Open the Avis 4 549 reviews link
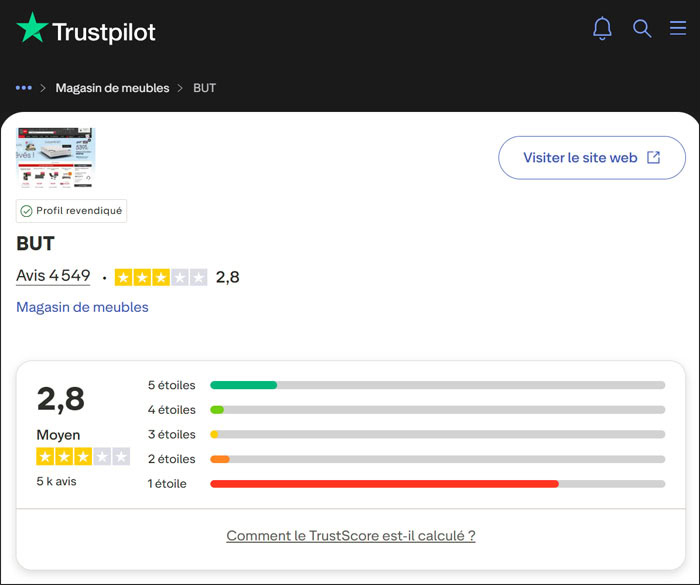This screenshot has width=700, height=585. pyautogui.click(x=53, y=276)
